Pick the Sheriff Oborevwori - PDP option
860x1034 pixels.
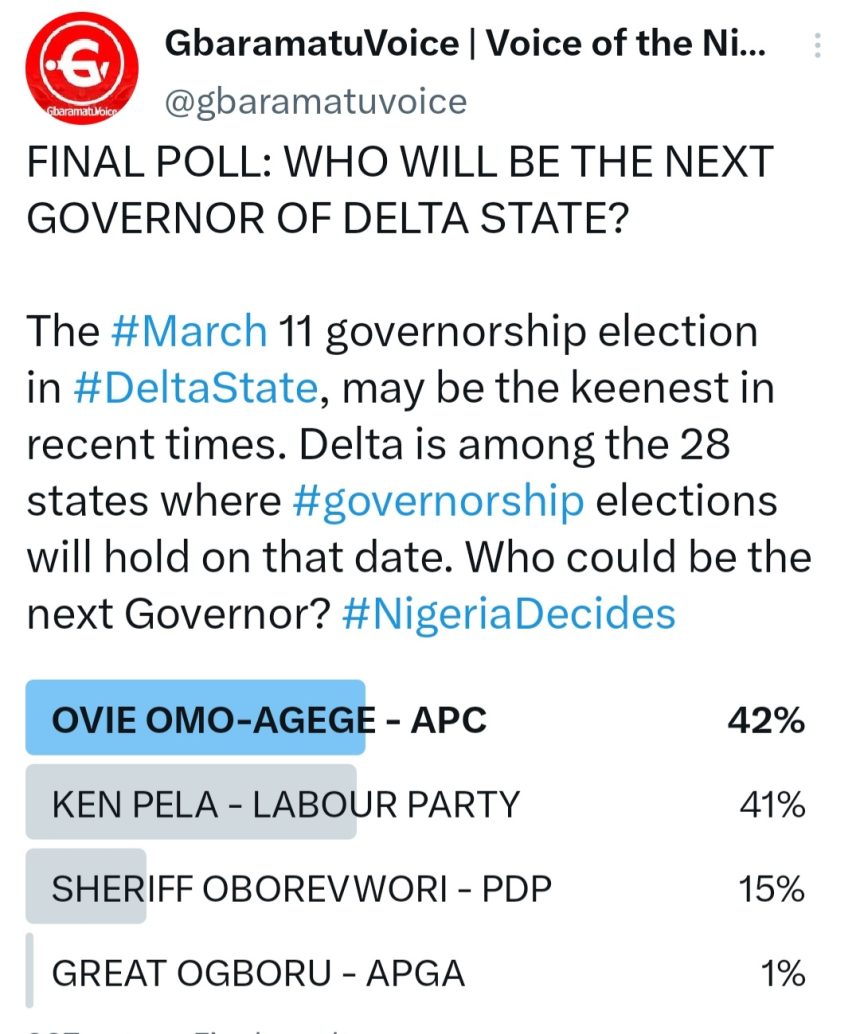point(301,887)
